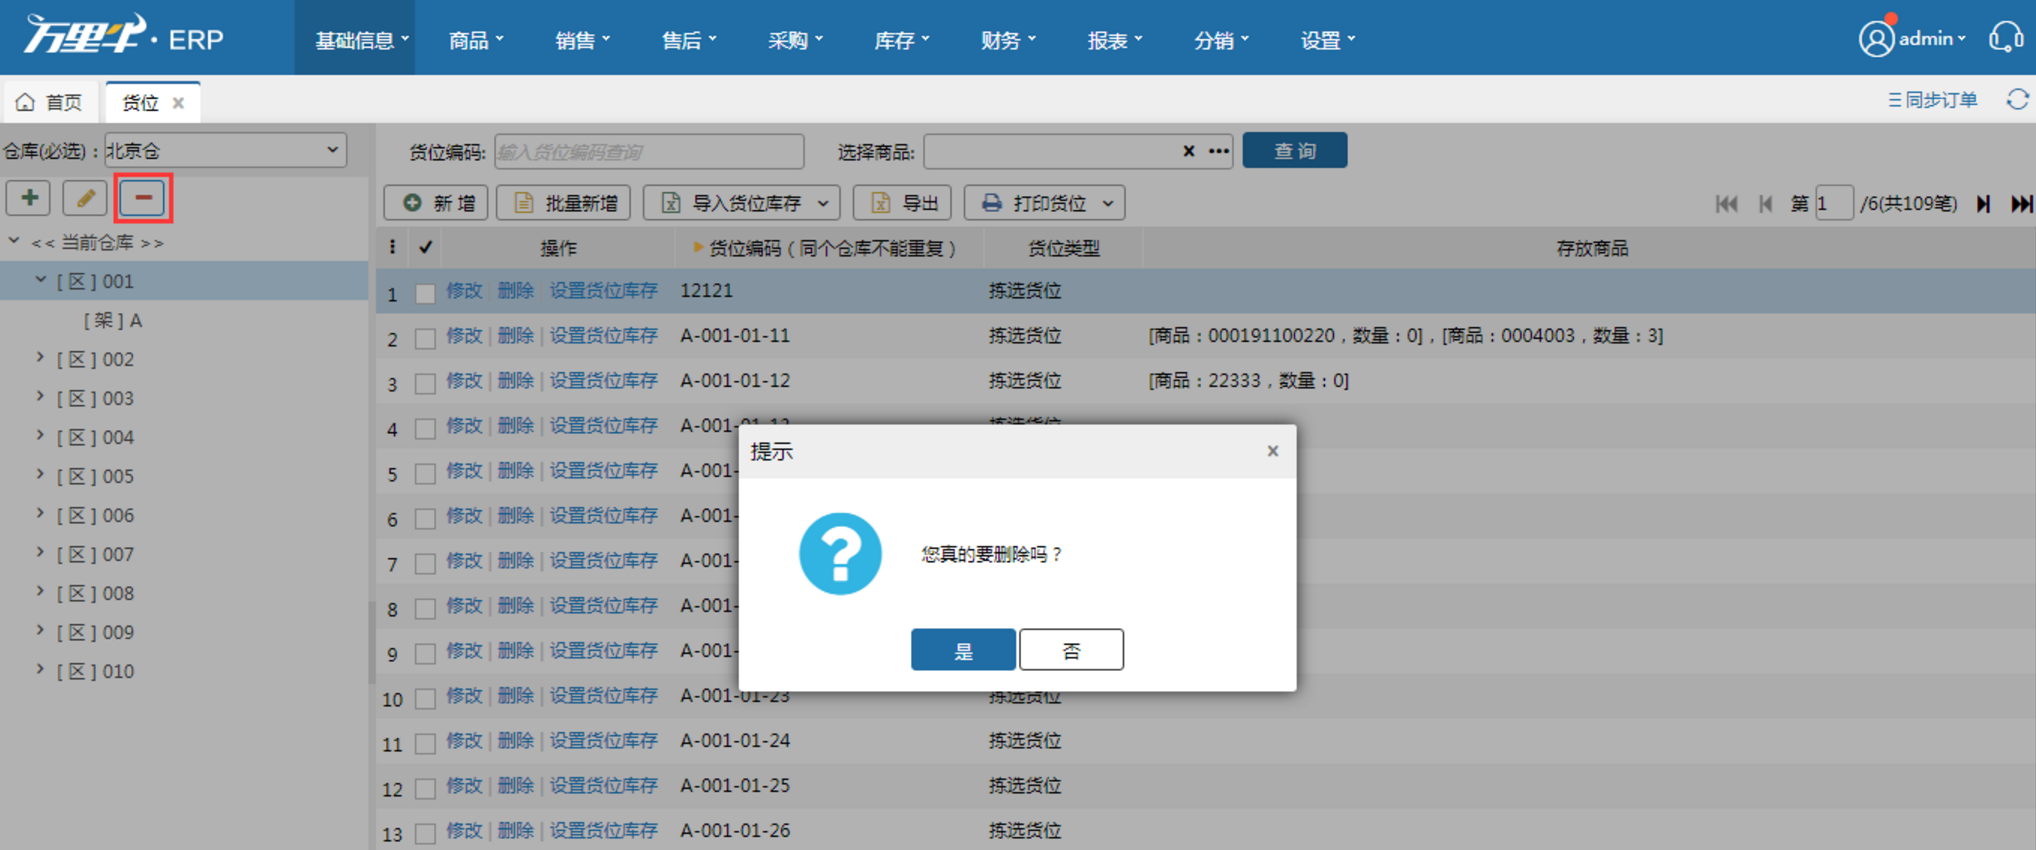Check the checkbox for row 5
The width and height of the screenshot is (2036, 850).
tap(425, 473)
